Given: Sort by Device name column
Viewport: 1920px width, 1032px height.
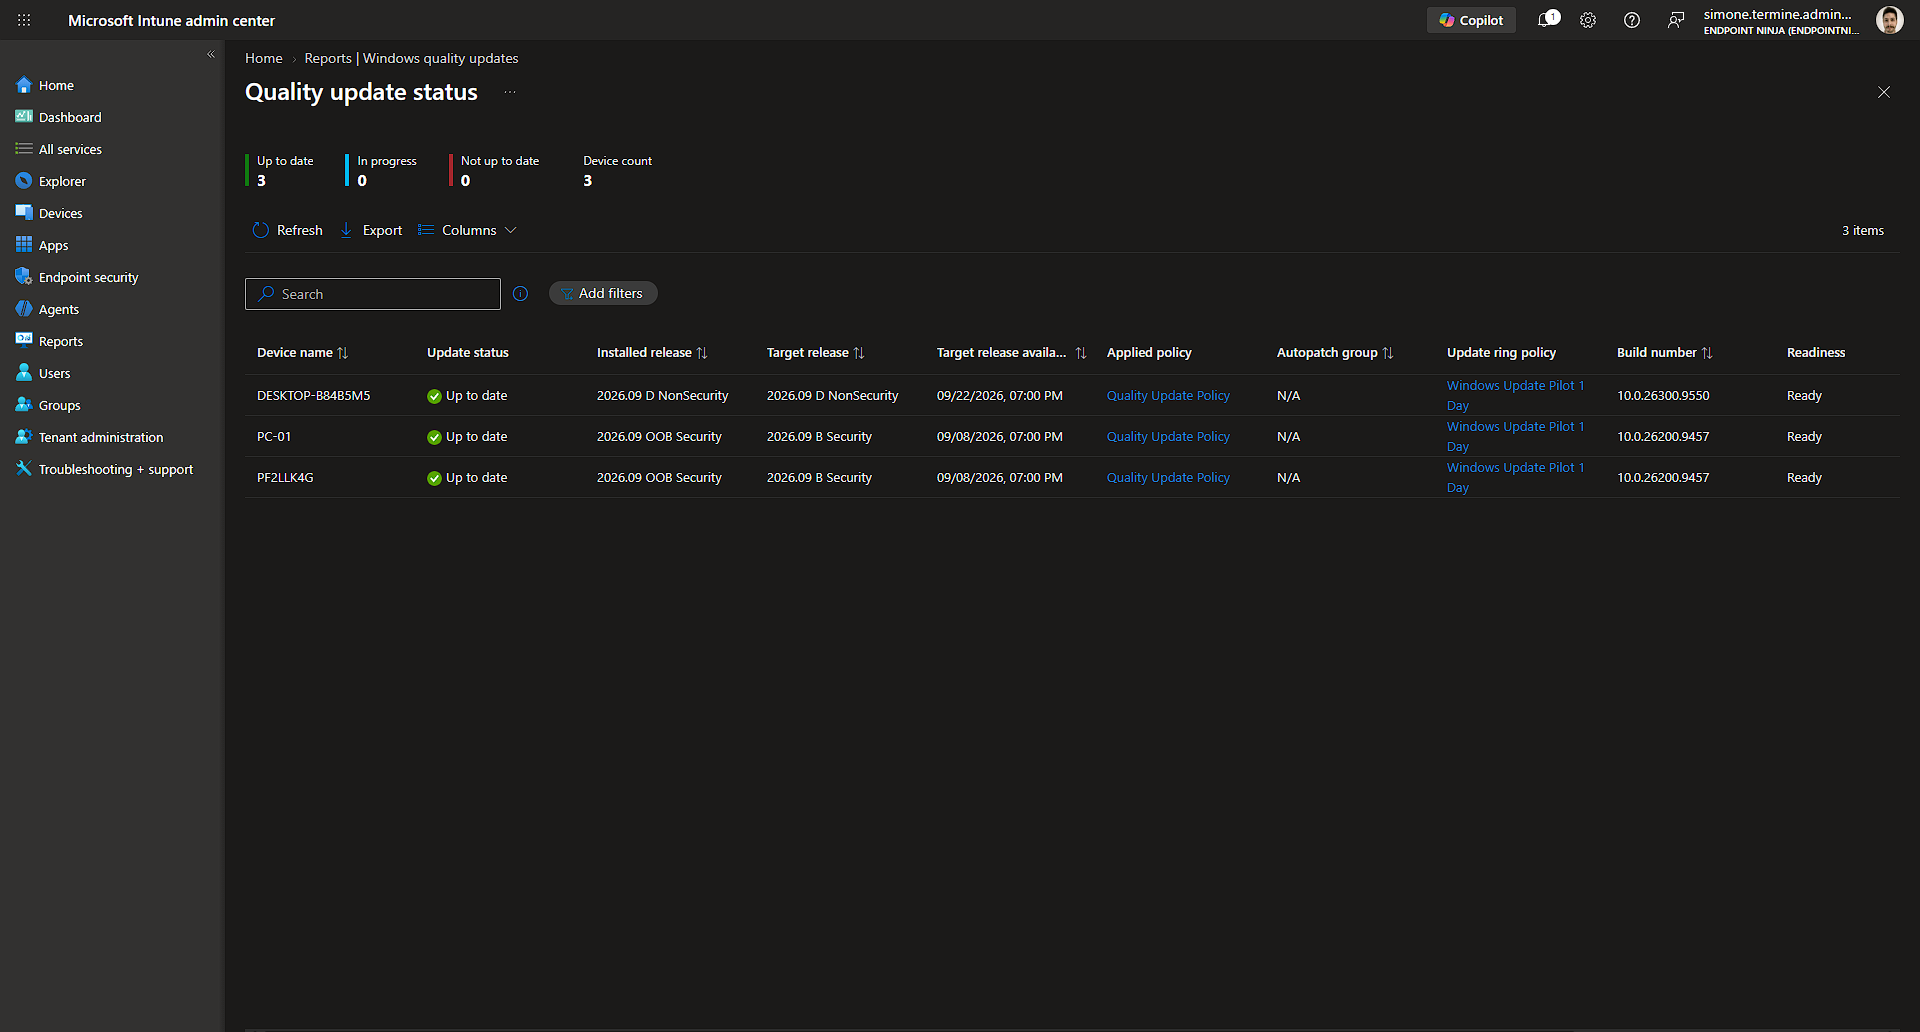Looking at the screenshot, I should click(x=343, y=353).
